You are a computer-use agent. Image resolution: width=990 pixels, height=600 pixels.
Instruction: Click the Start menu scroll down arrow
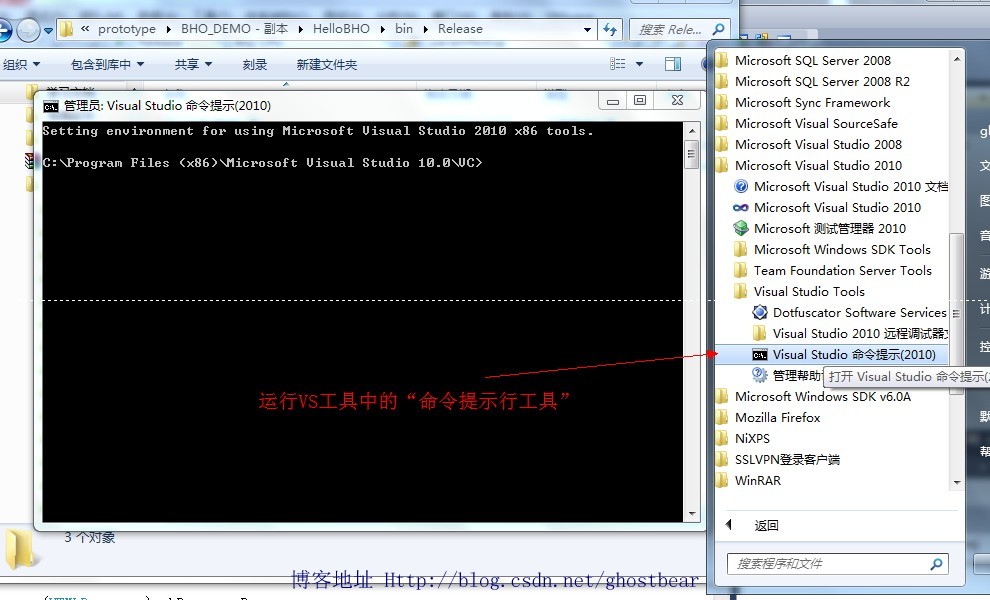957,483
